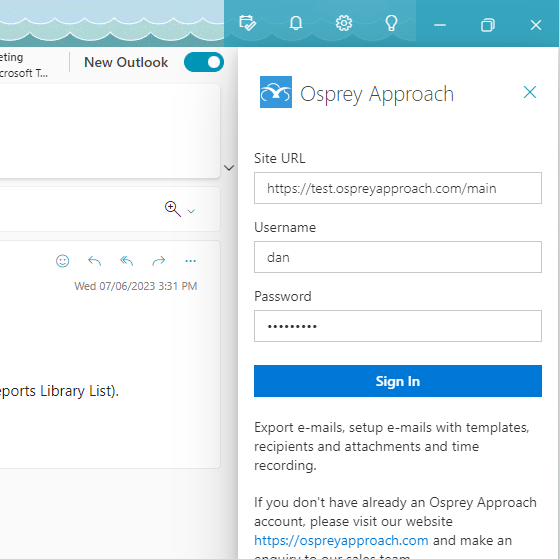Click the Site URL field
This screenshot has height=559, width=559.
point(398,188)
